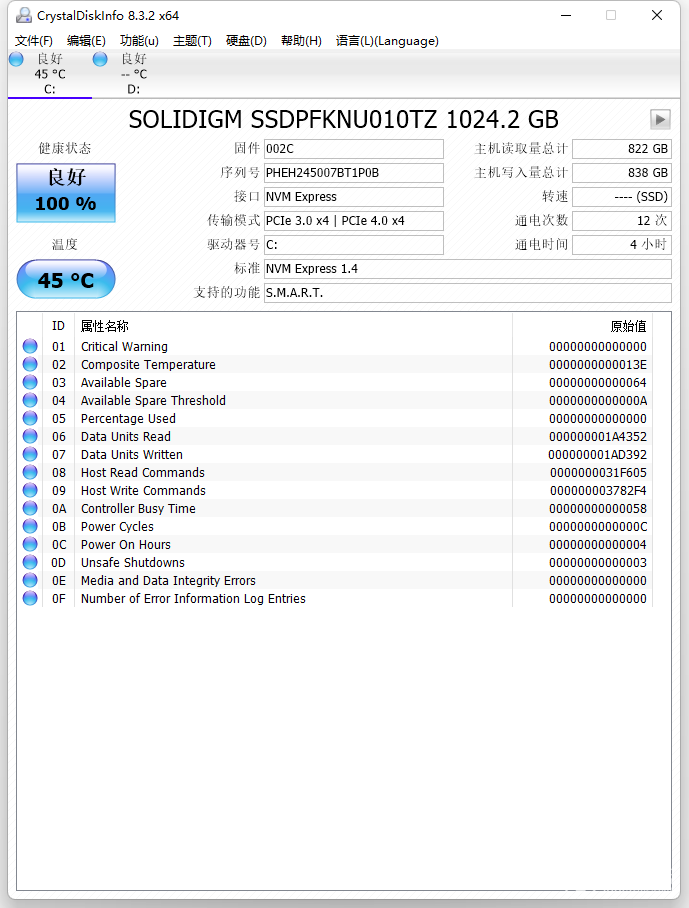Select the Data Units Written attribute name

(x=132, y=454)
